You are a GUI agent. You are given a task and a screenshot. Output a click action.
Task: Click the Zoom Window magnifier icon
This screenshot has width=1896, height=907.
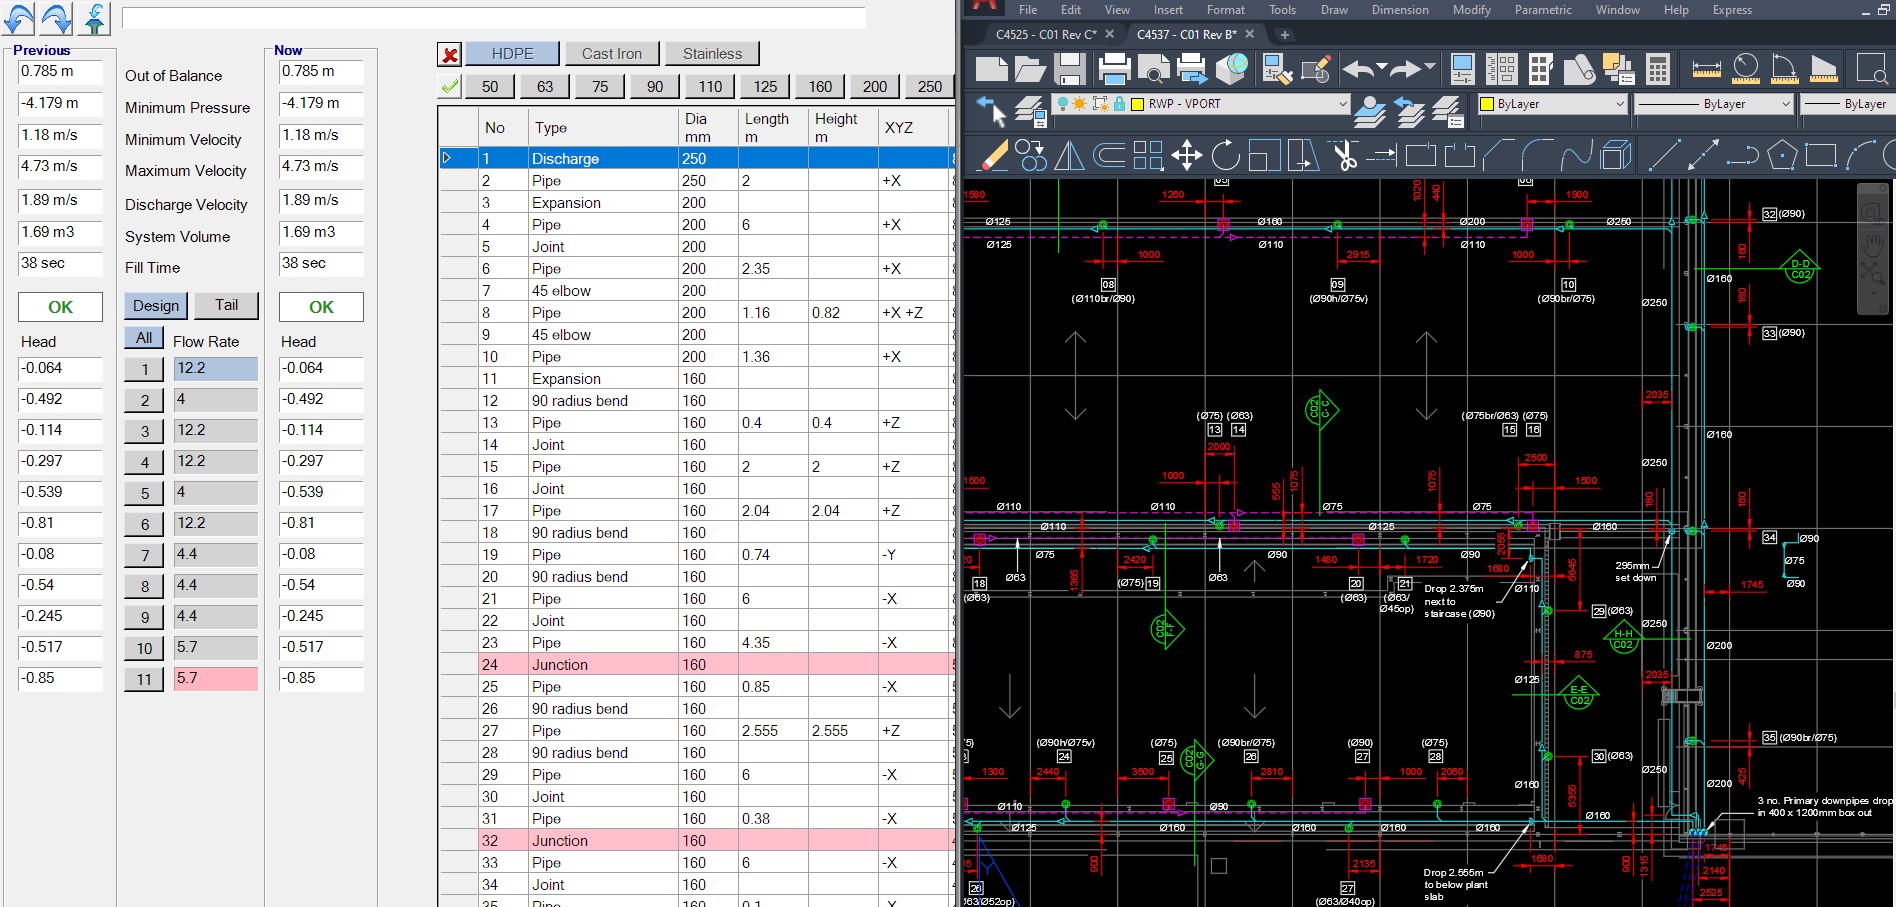click(1871, 68)
